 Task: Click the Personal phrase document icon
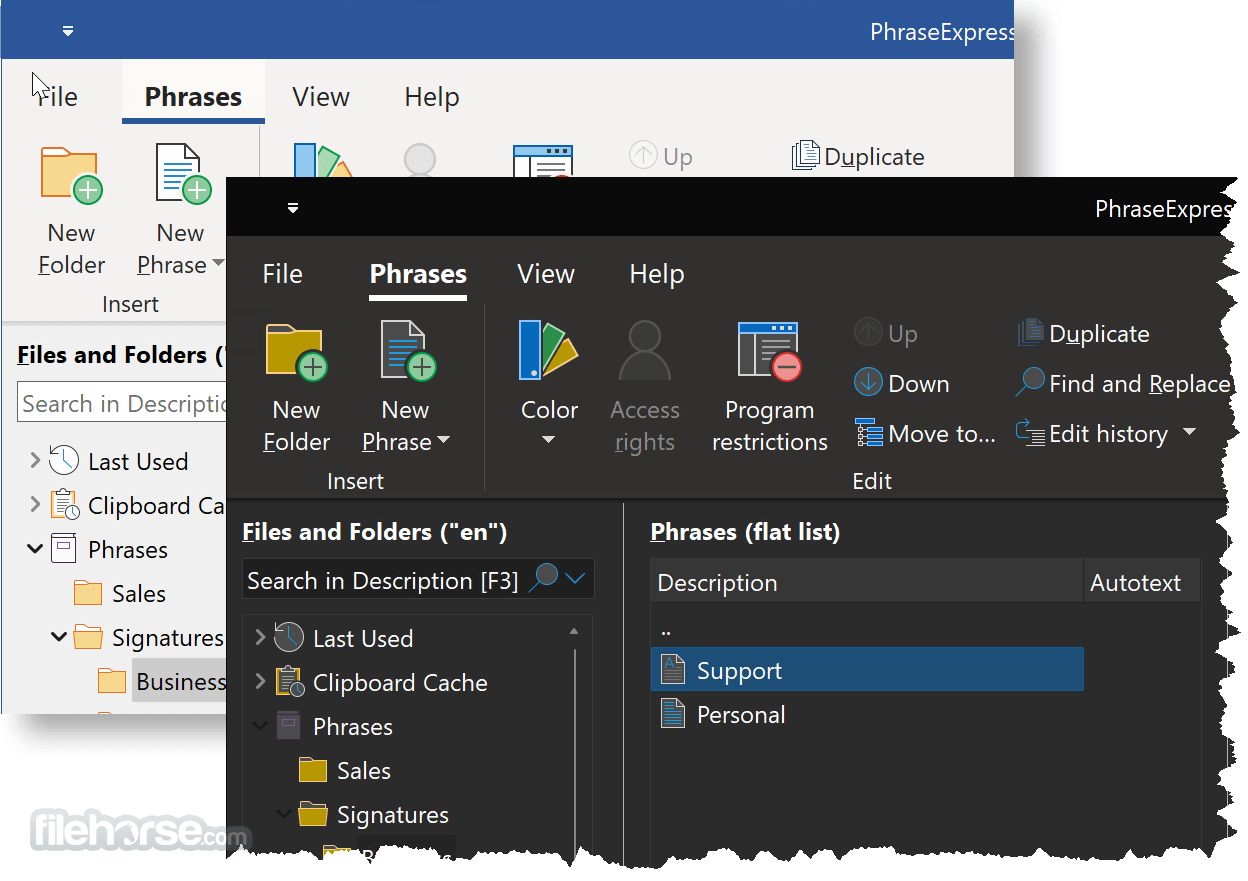click(673, 714)
